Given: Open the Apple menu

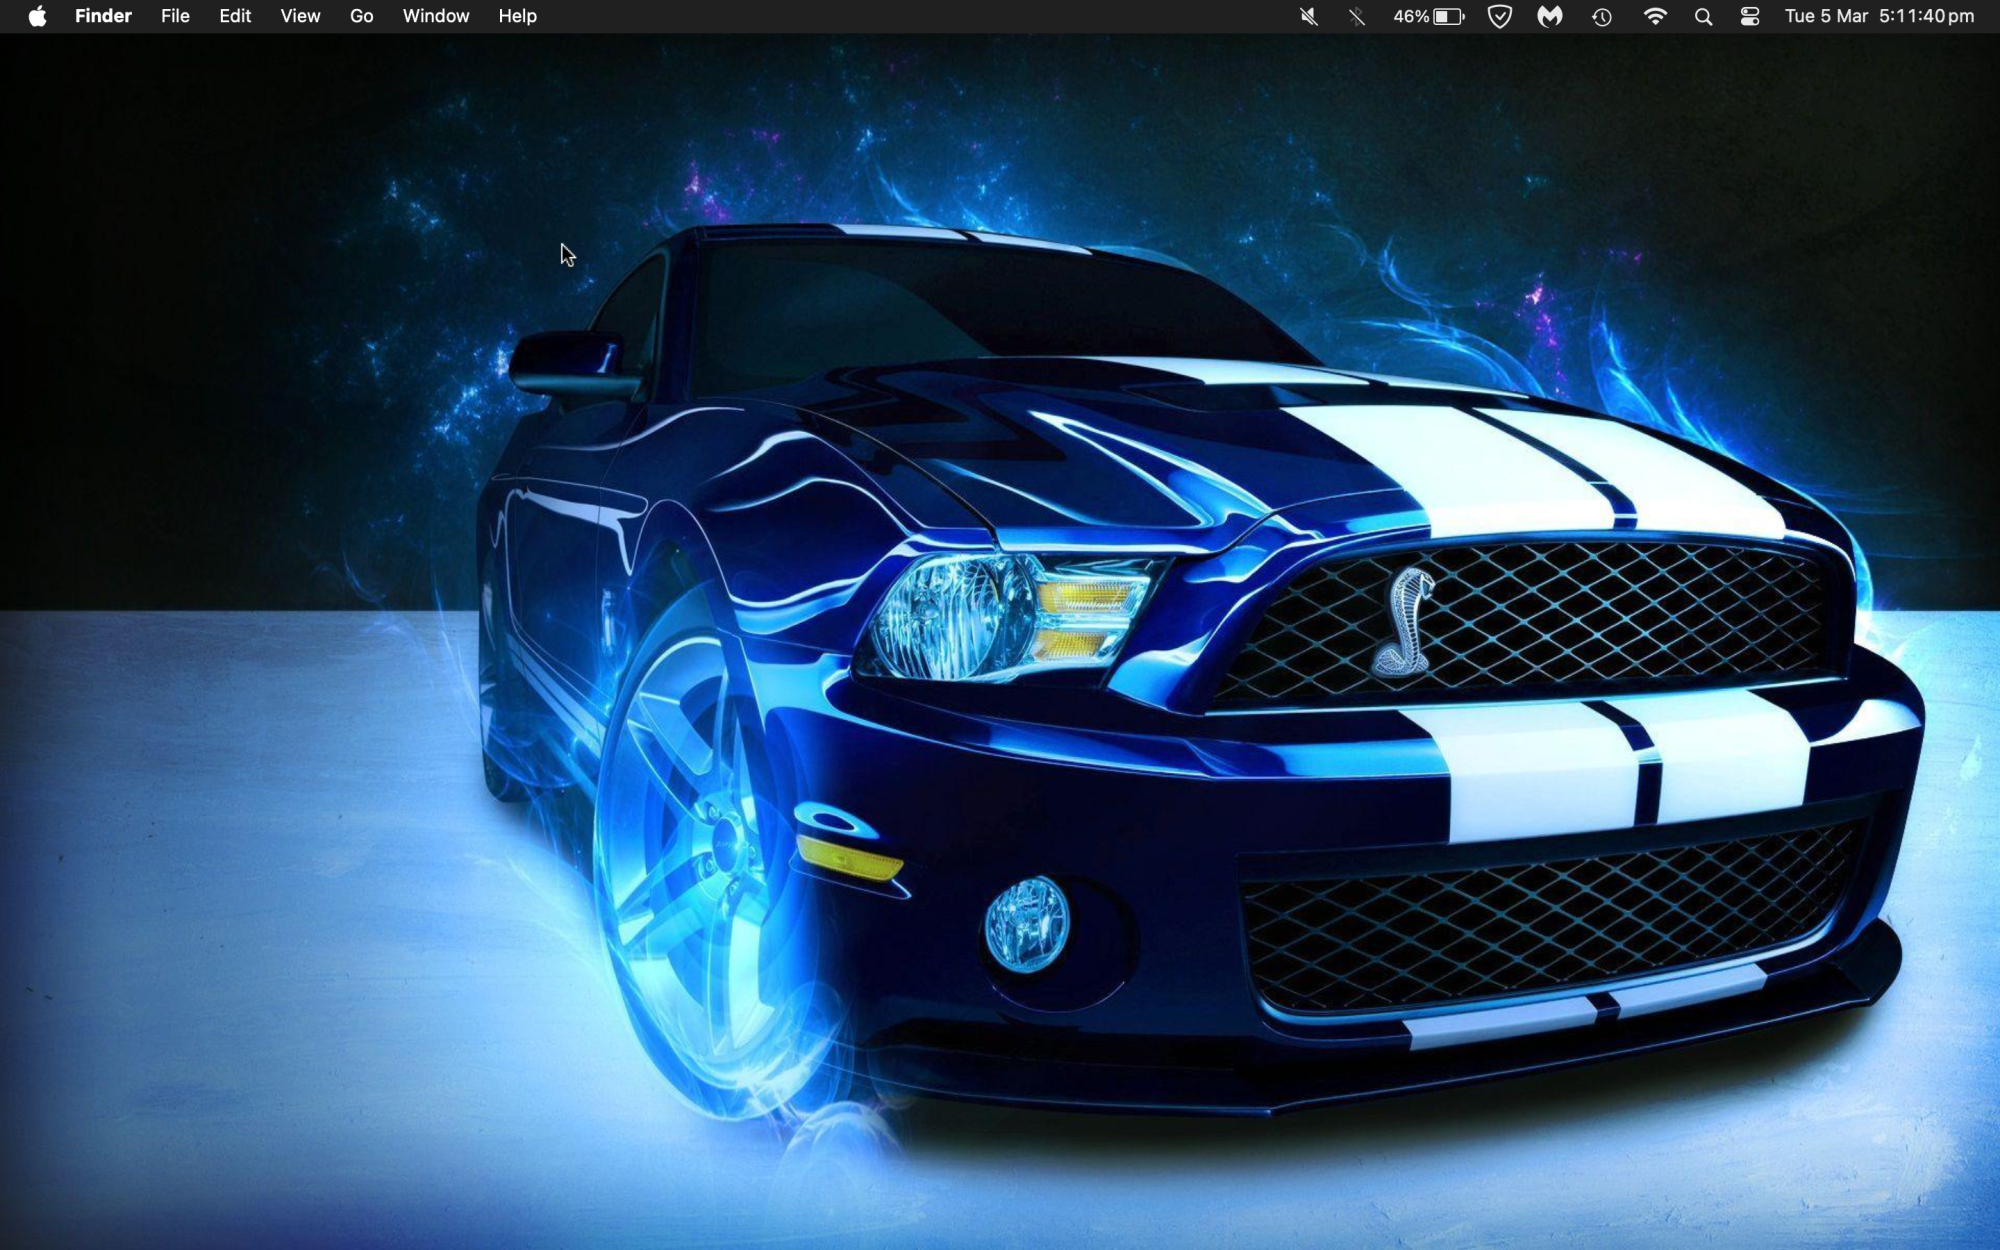Looking at the screenshot, I should (37, 16).
